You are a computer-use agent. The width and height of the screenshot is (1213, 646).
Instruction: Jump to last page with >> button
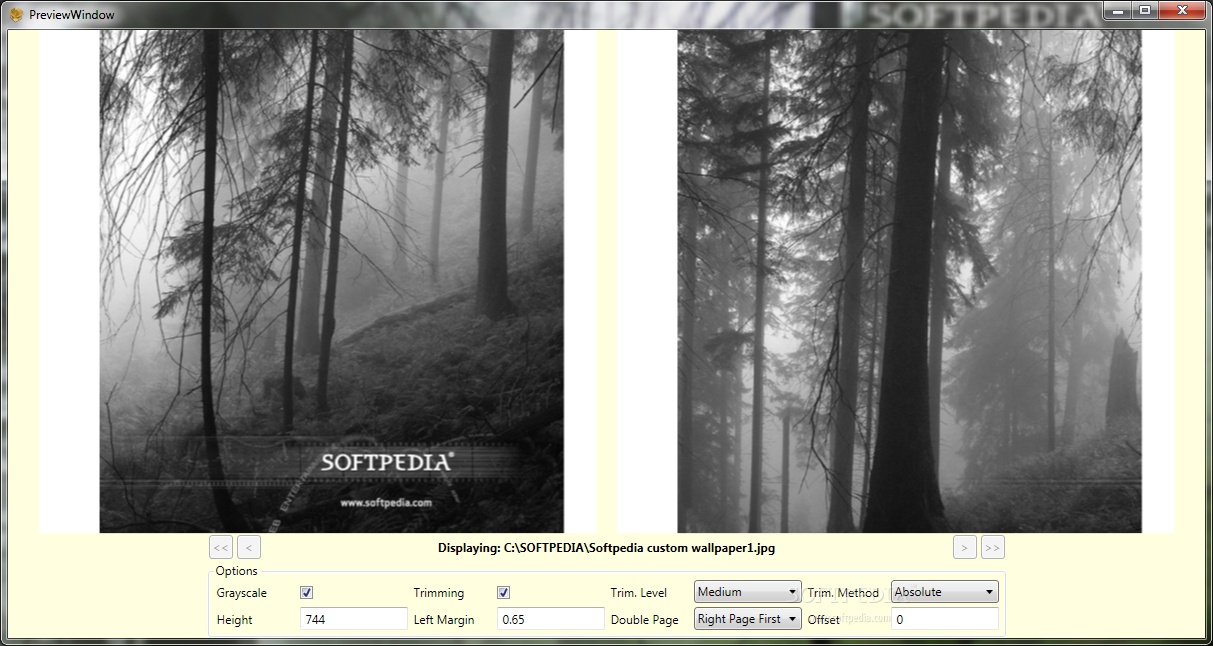(993, 547)
